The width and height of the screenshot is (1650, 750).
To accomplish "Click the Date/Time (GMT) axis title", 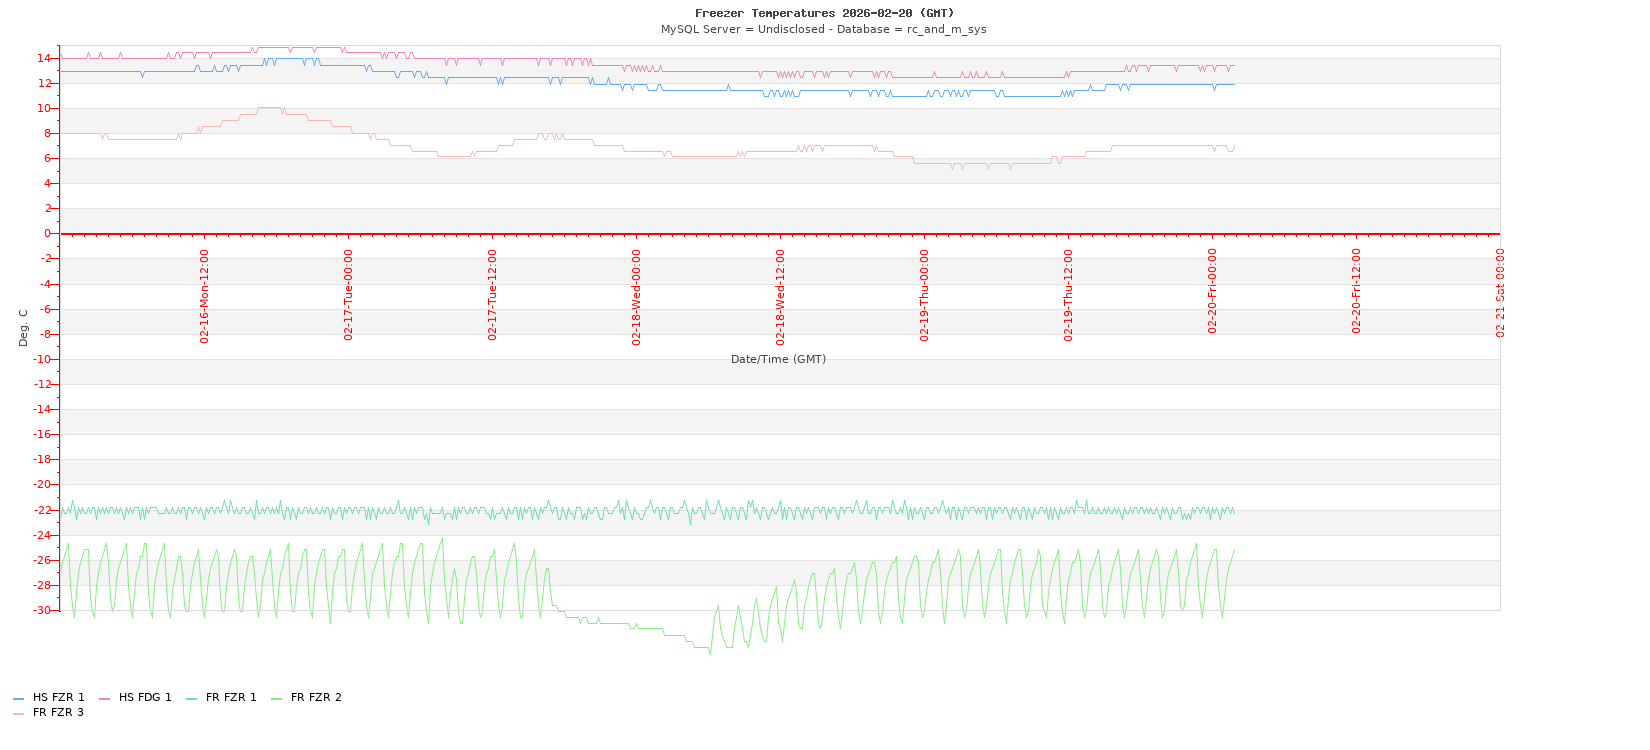I will 778,359.
